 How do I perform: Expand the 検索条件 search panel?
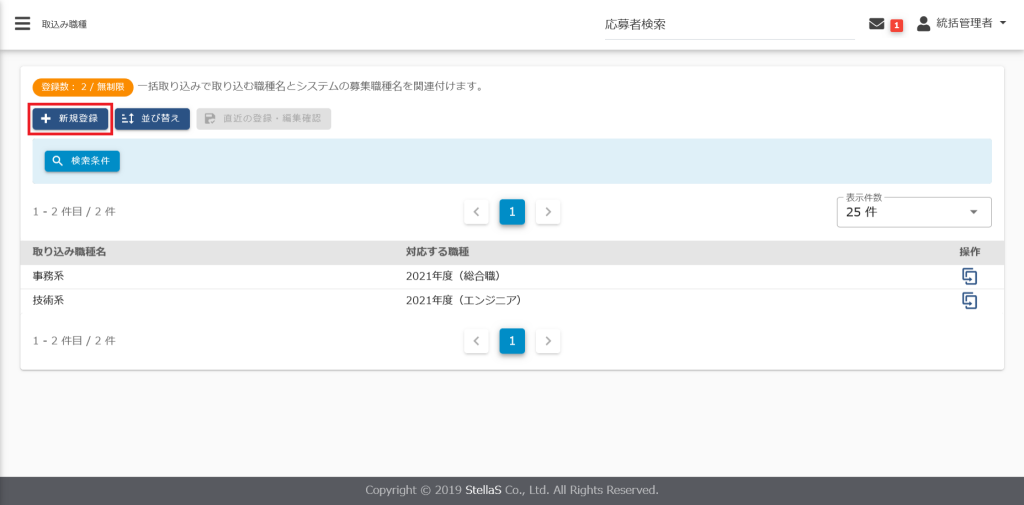(82, 161)
